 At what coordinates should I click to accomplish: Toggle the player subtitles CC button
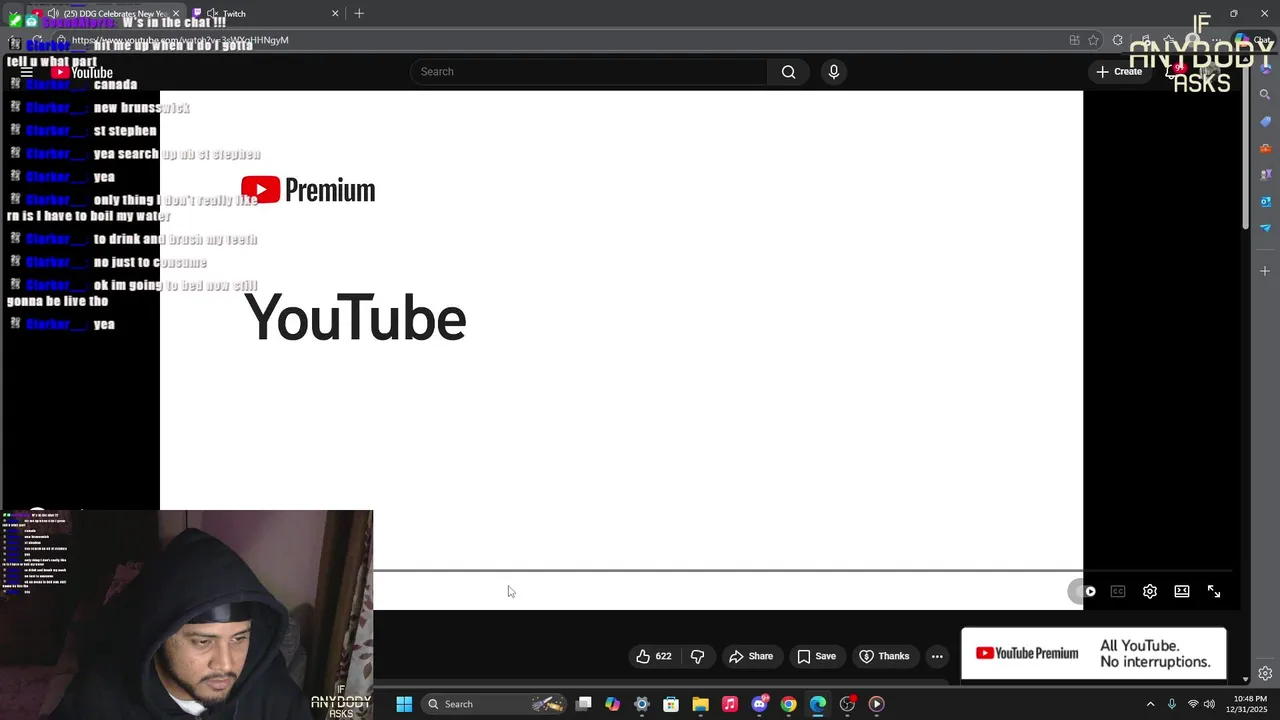click(x=1118, y=592)
